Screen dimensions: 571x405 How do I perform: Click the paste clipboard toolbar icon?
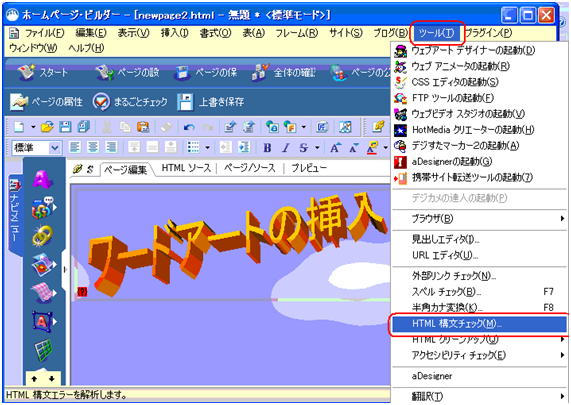pyautogui.click(x=143, y=127)
